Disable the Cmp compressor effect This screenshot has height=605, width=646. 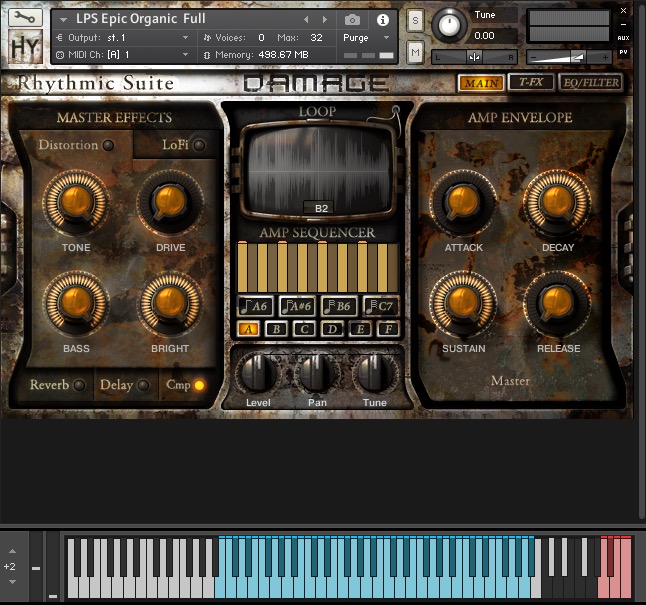[x=199, y=385]
